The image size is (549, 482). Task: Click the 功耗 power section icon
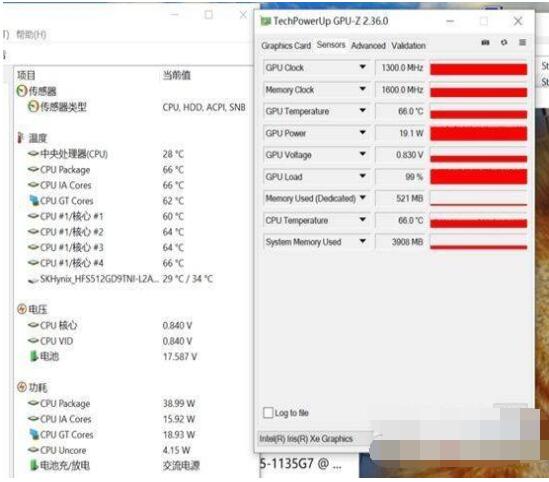[22, 387]
